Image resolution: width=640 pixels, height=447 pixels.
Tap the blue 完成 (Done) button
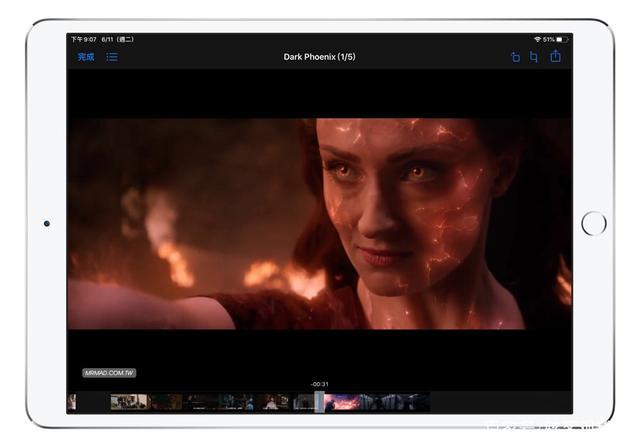pyautogui.click(x=86, y=57)
